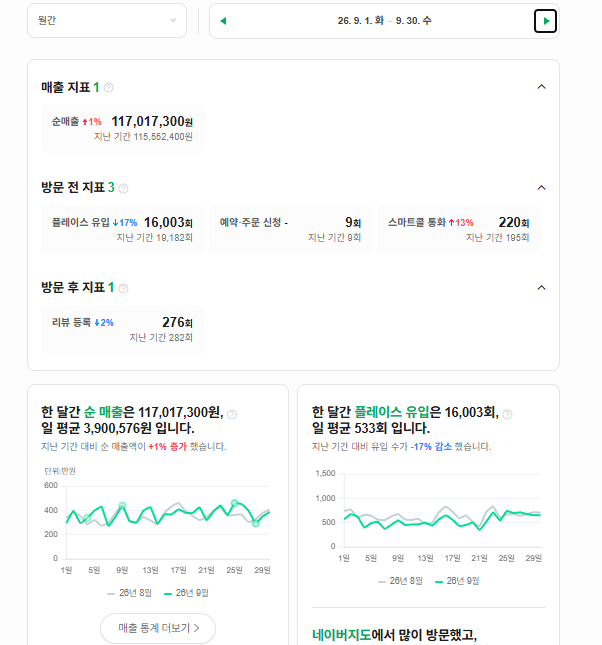Image resolution: width=602 pixels, height=645 pixels.
Task: Toggle 26년 8월 legend in sales chart
Action: tap(129, 593)
